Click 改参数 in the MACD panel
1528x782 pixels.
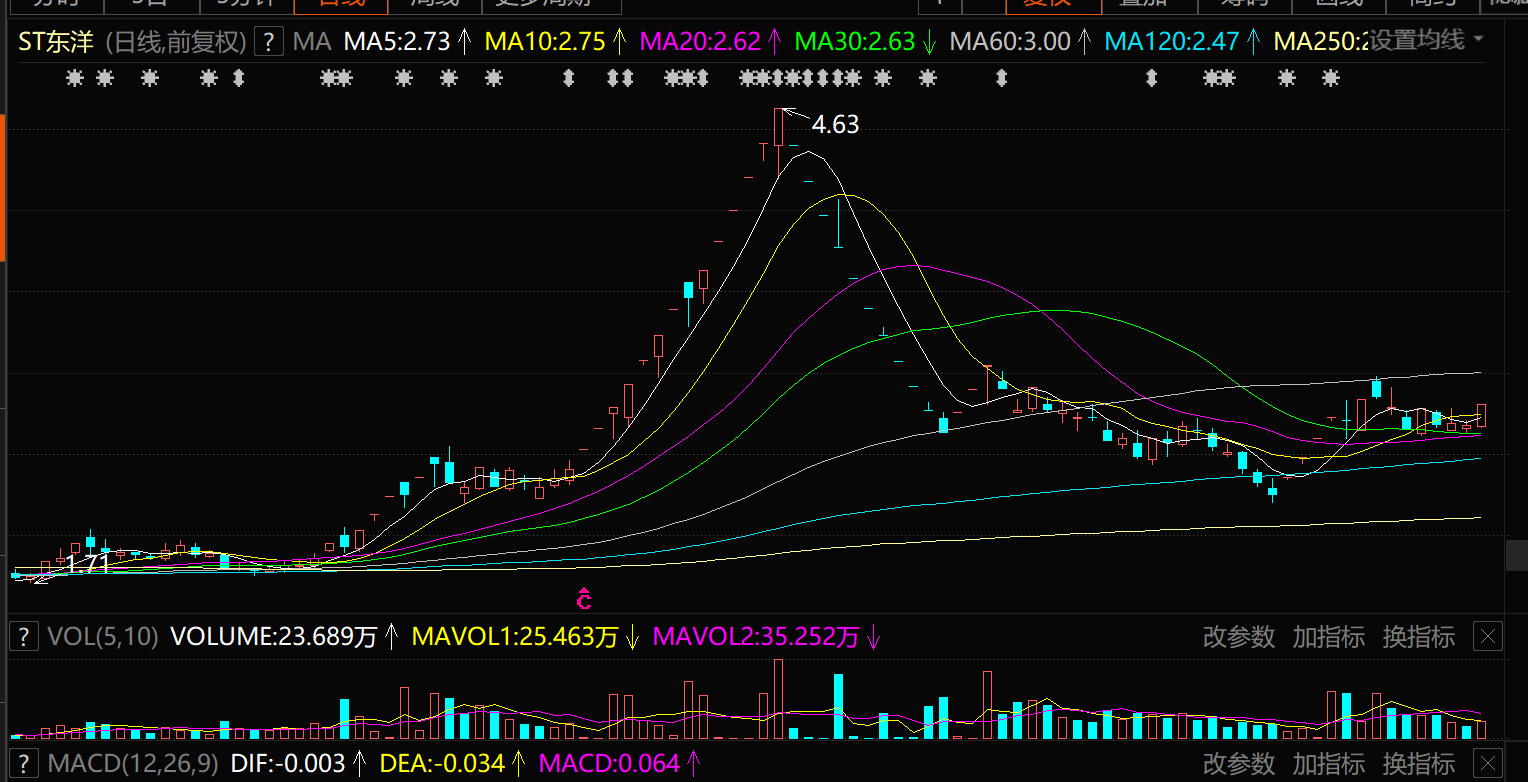click(x=1238, y=764)
